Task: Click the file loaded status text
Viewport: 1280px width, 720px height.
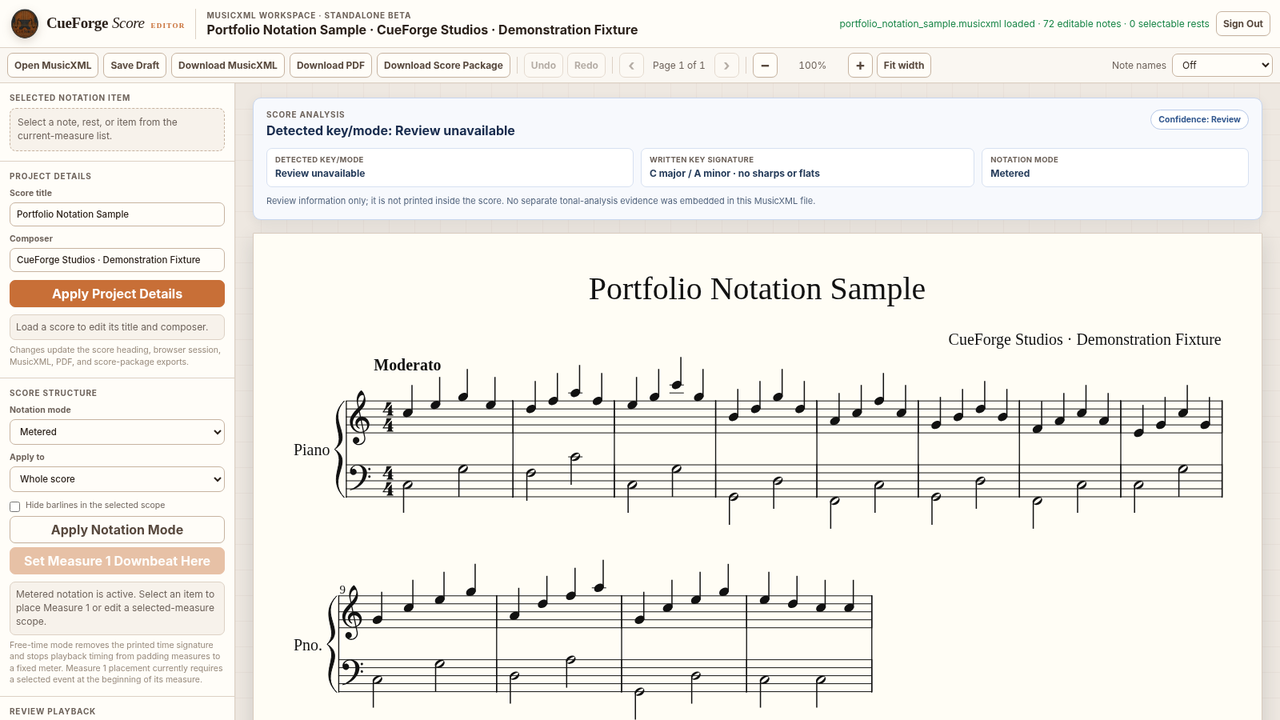Action: click(x=1024, y=23)
